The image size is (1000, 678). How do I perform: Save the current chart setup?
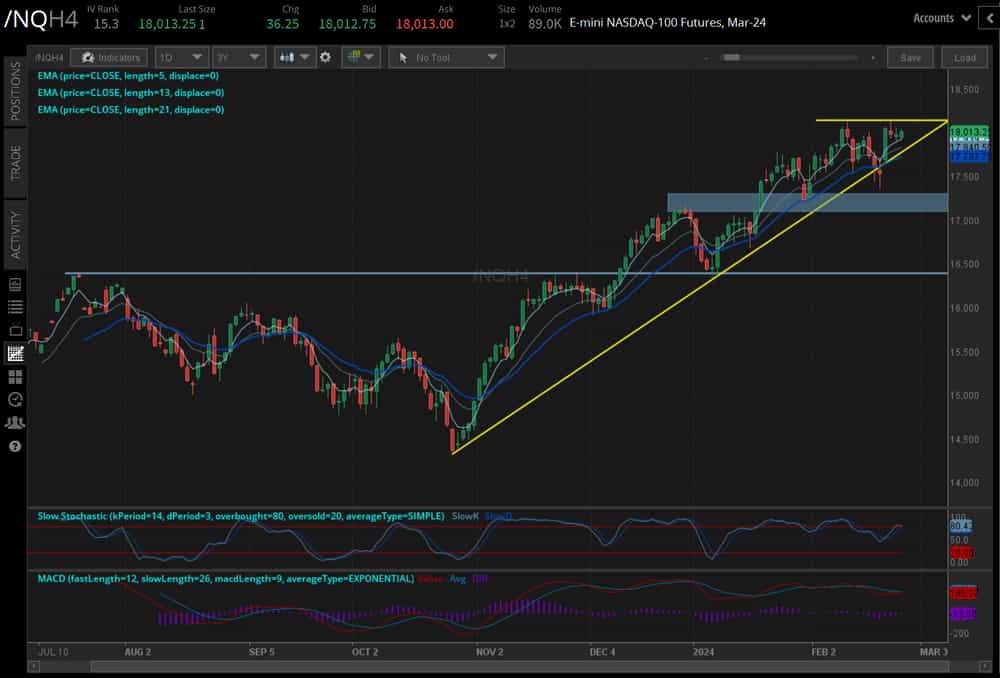pyautogui.click(x=910, y=57)
